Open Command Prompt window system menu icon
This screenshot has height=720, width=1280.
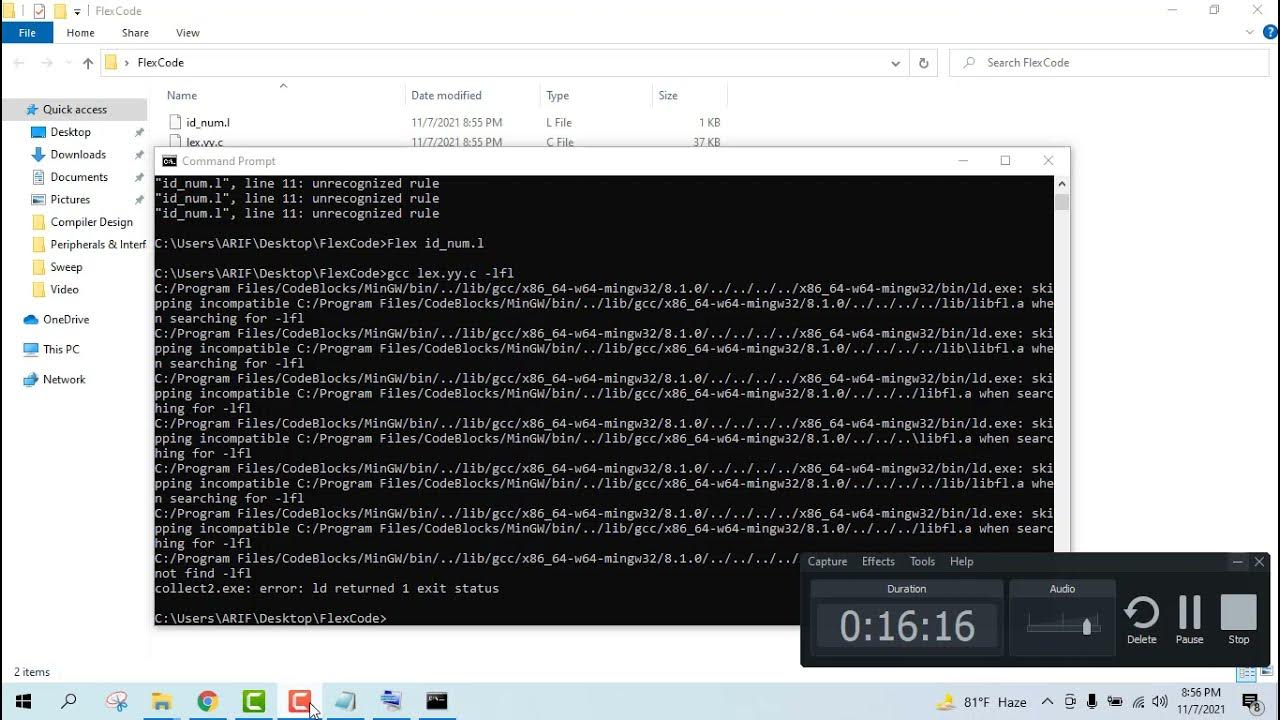point(169,161)
